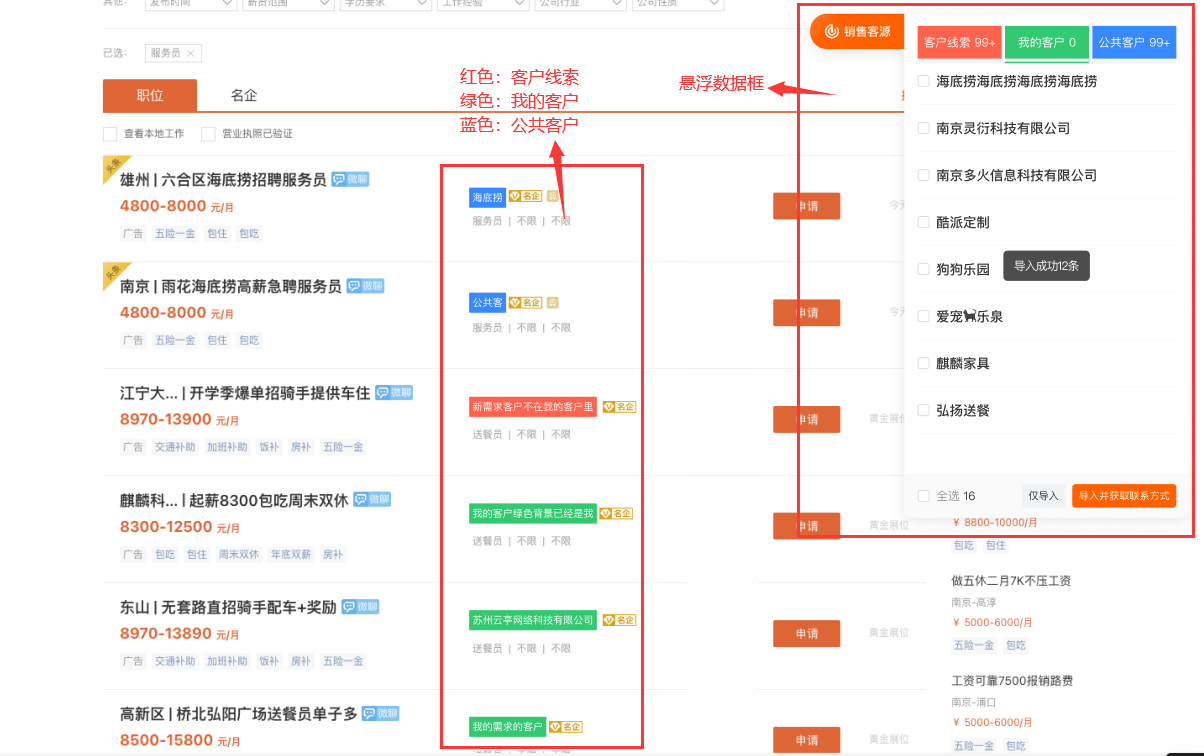Image resolution: width=1204 pixels, height=756 pixels.
Task: Open 微聊 chat for 麒麟科 job listing
Action: pos(372,500)
